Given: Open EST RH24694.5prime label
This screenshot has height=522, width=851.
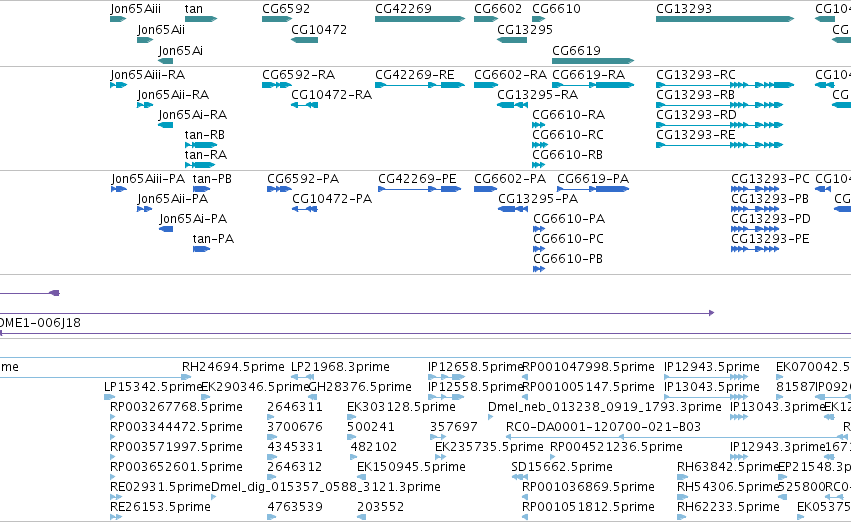Looking at the screenshot, I should click(x=233, y=367).
